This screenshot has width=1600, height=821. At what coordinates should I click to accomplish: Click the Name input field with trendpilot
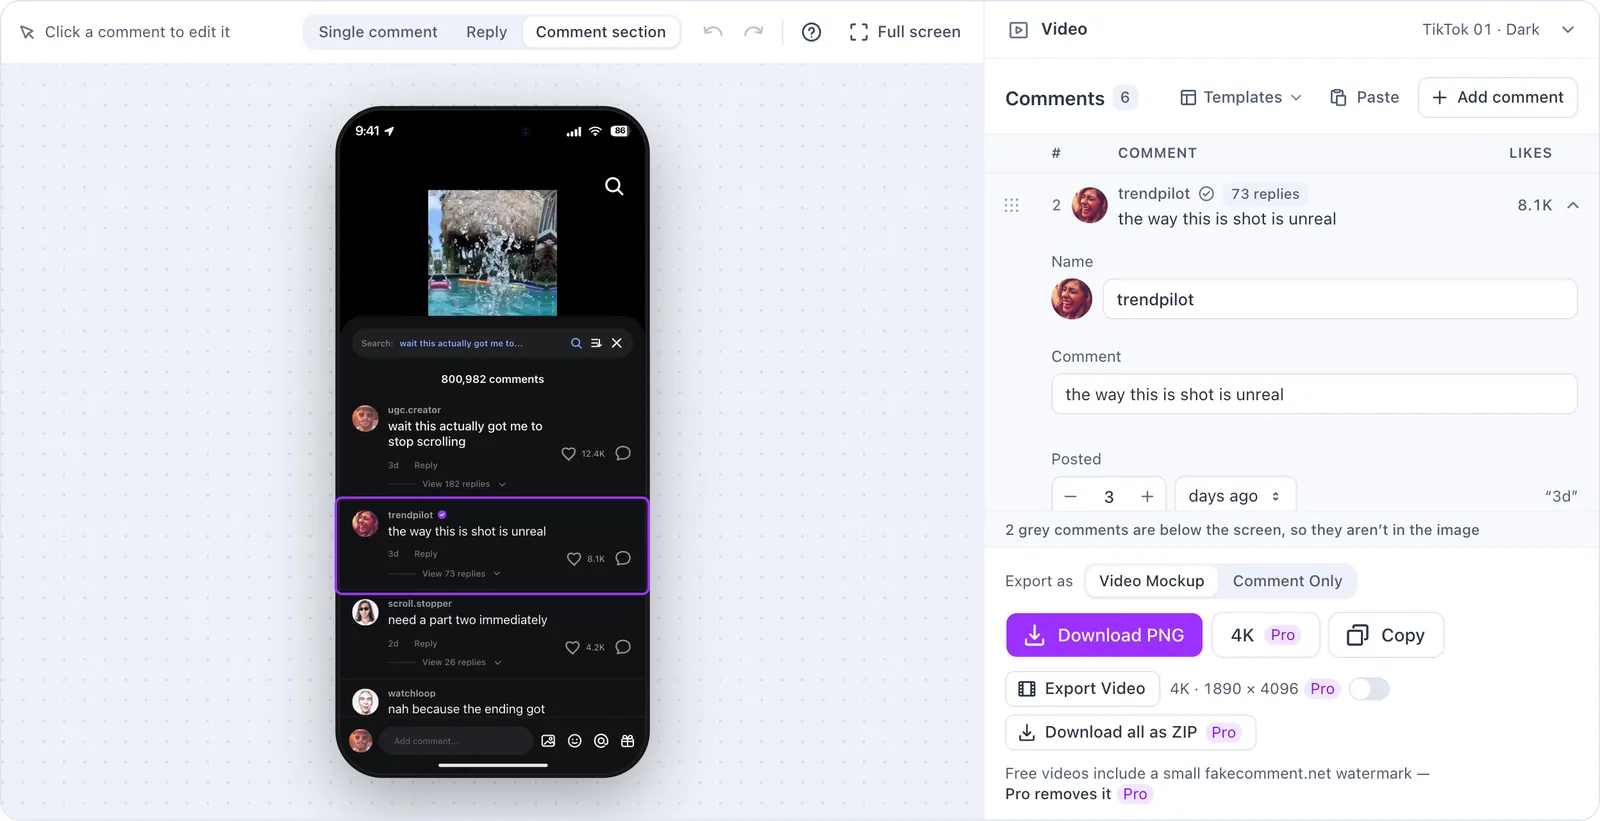1340,299
